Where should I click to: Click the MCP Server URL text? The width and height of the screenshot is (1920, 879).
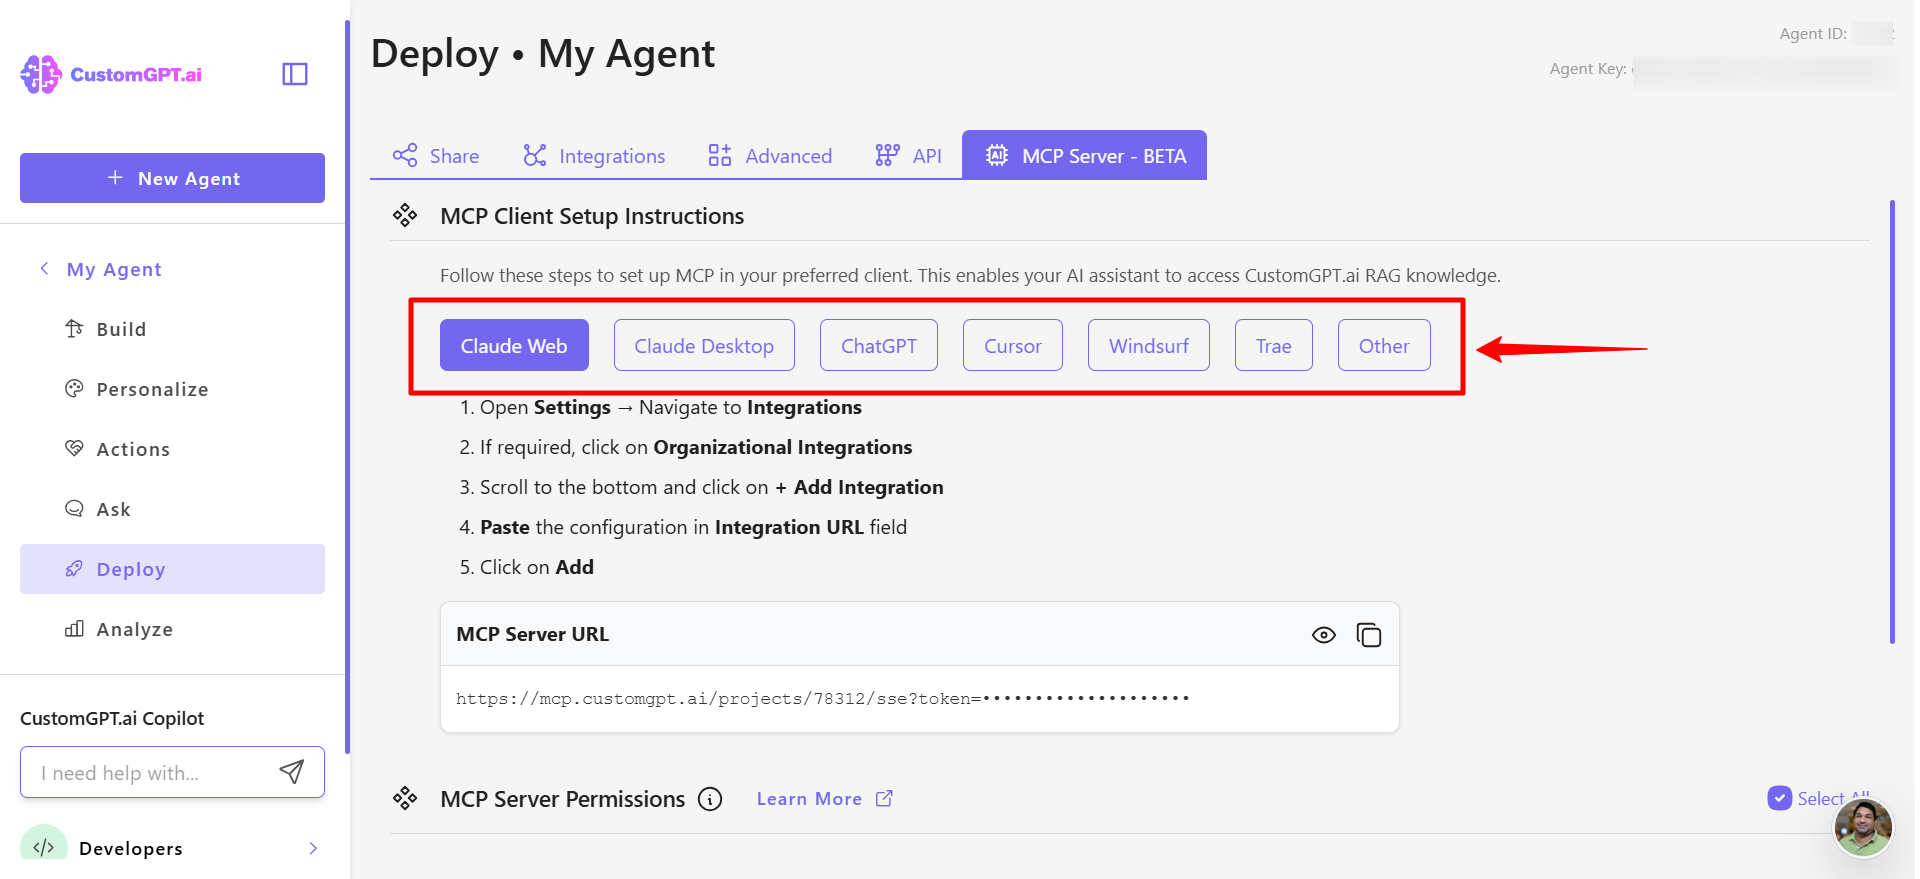823,698
